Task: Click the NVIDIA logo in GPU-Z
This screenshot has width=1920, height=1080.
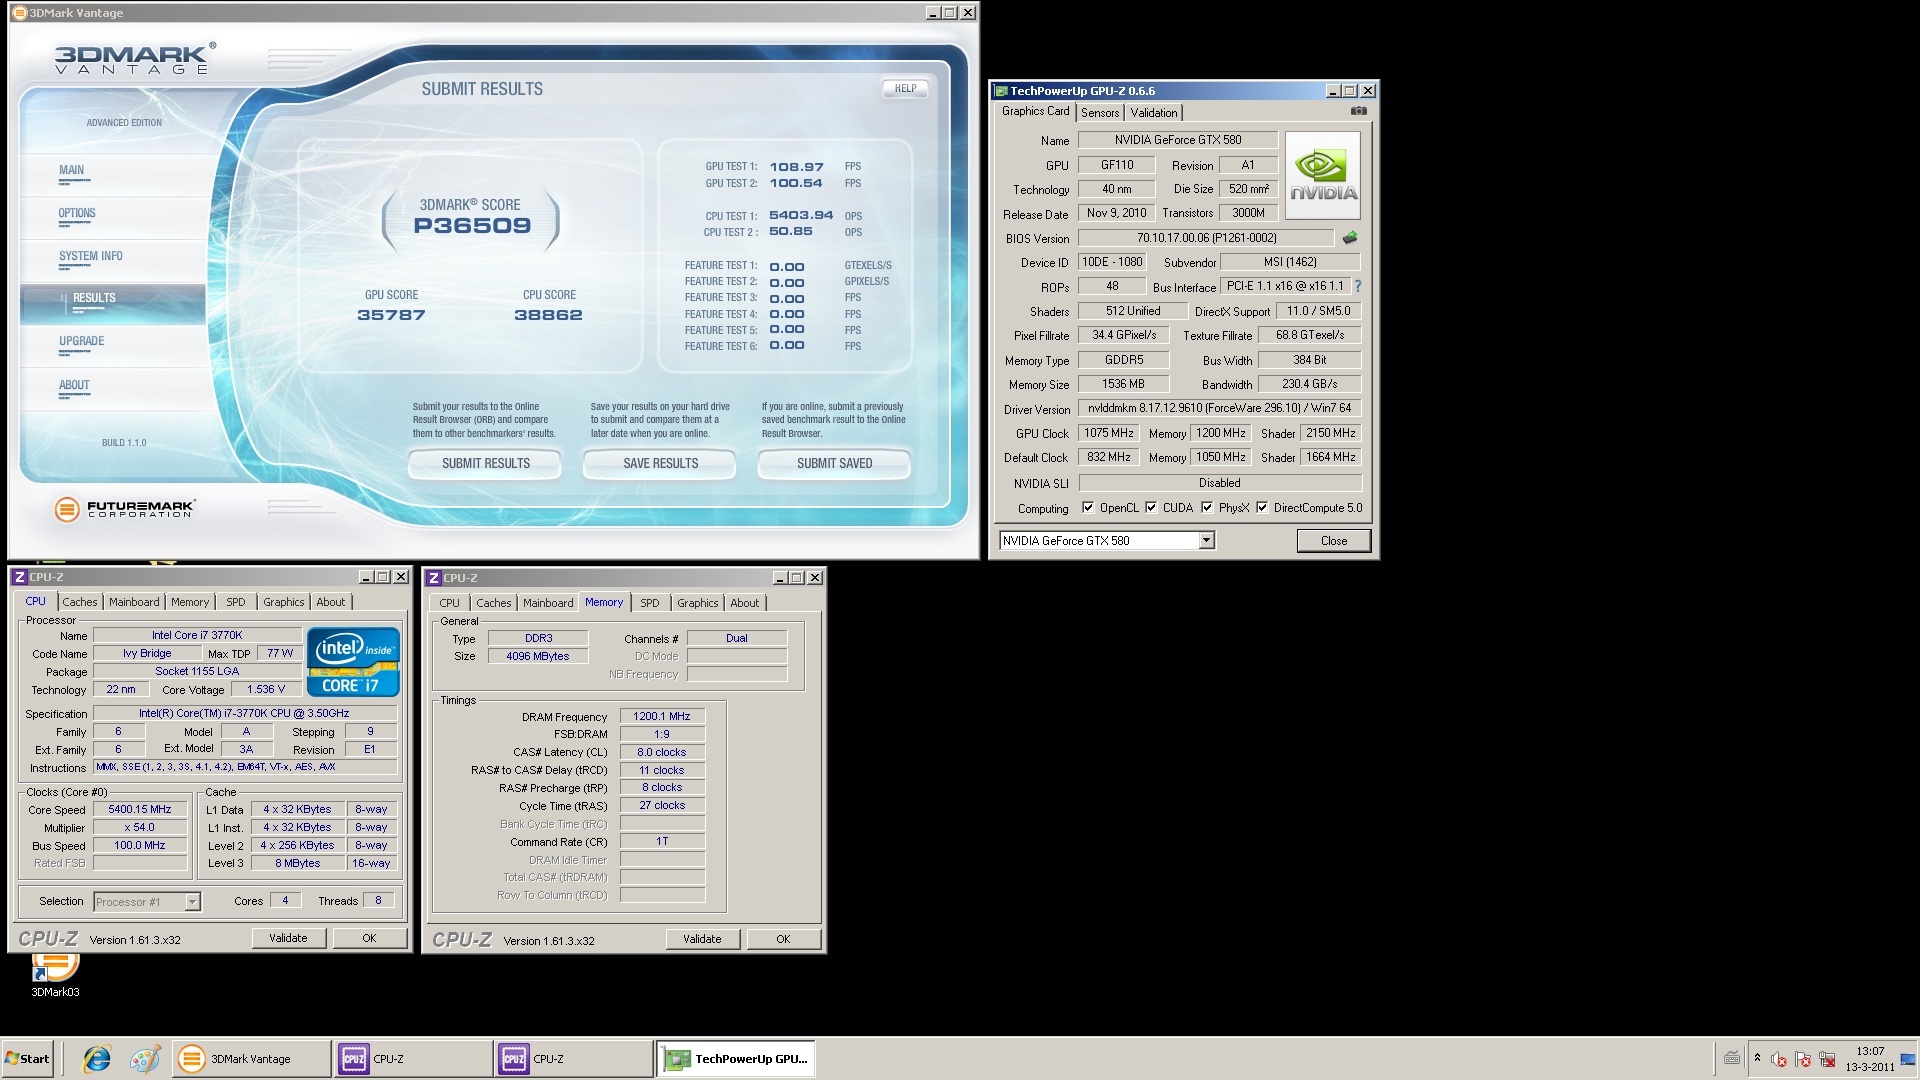Action: pyautogui.click(x=1323, y=176)
